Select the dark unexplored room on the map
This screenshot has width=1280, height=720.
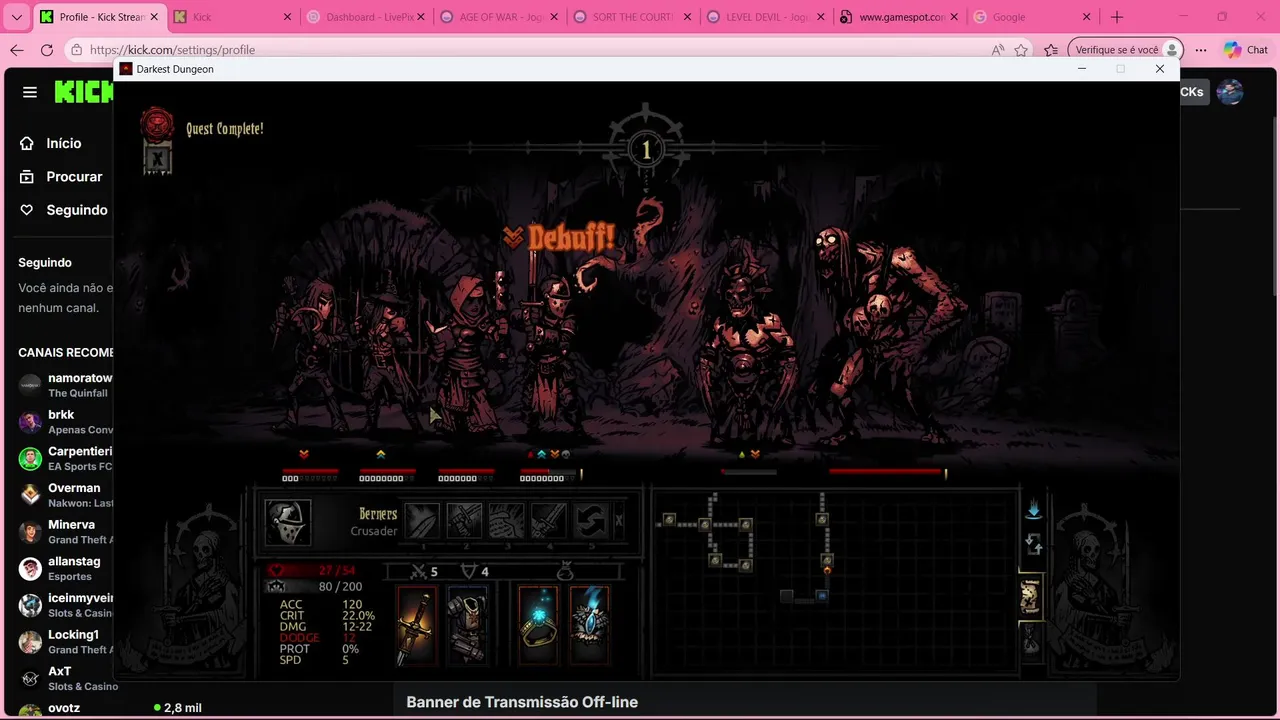787,596
